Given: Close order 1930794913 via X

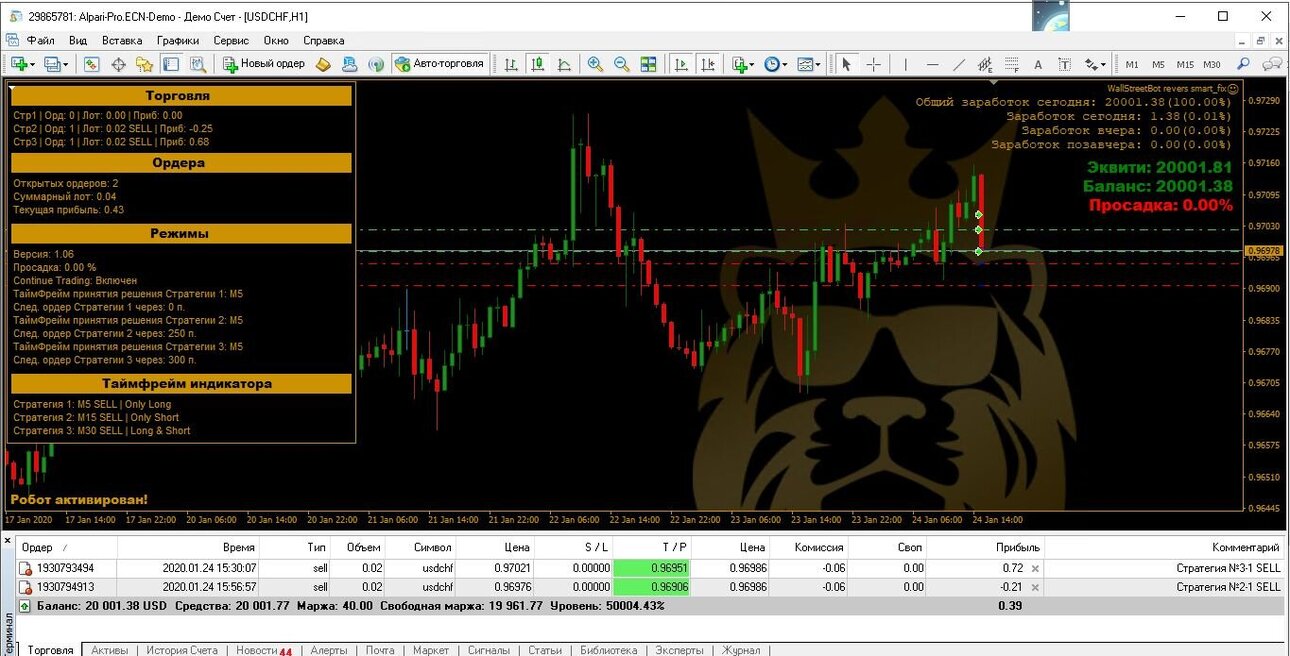Looking at the screenshot, I should [1035, 587].
